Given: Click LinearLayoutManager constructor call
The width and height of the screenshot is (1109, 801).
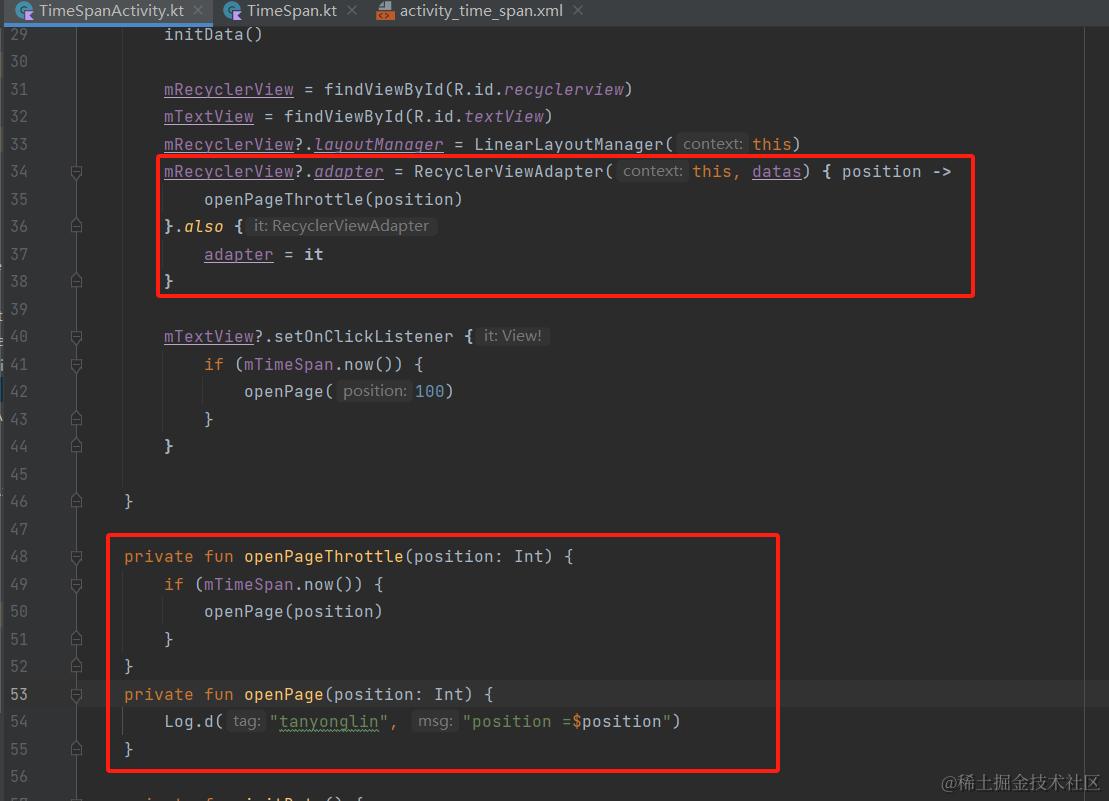Looking at the screenshot, I should pyautogui.click(x=569, y=145).
